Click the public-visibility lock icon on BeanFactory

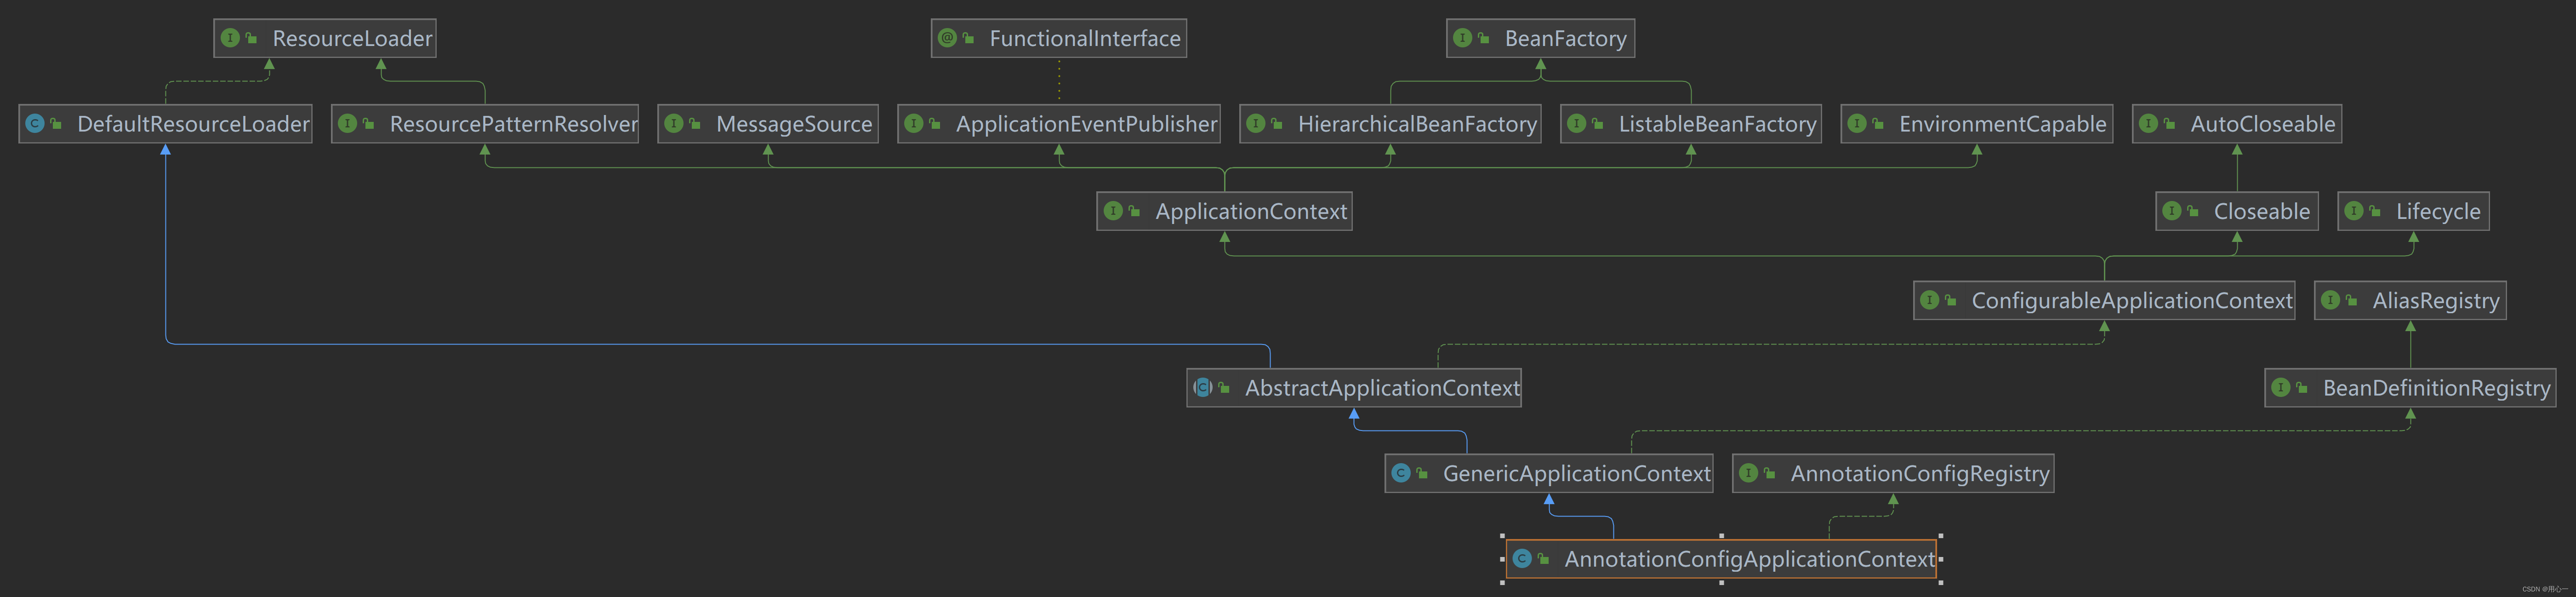(1484, 38)
